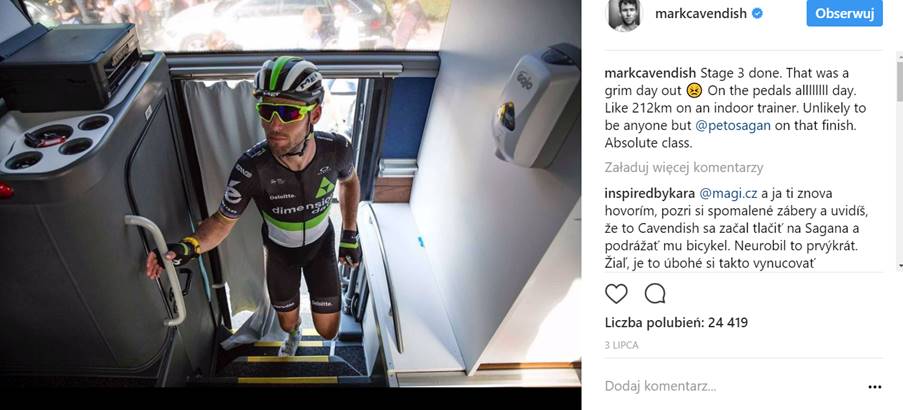Open the three-dot more options menu

(x=874, y=387)
